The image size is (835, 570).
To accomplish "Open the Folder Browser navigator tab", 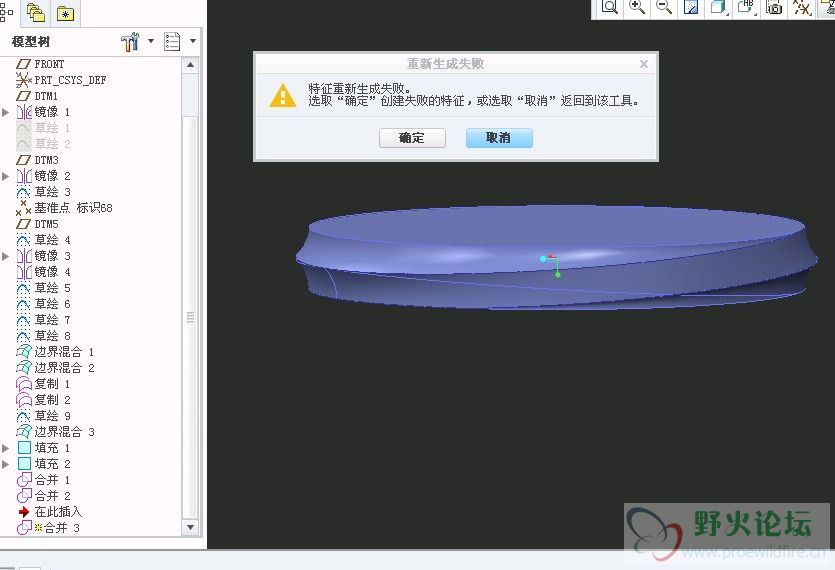I will click(36, 13).
